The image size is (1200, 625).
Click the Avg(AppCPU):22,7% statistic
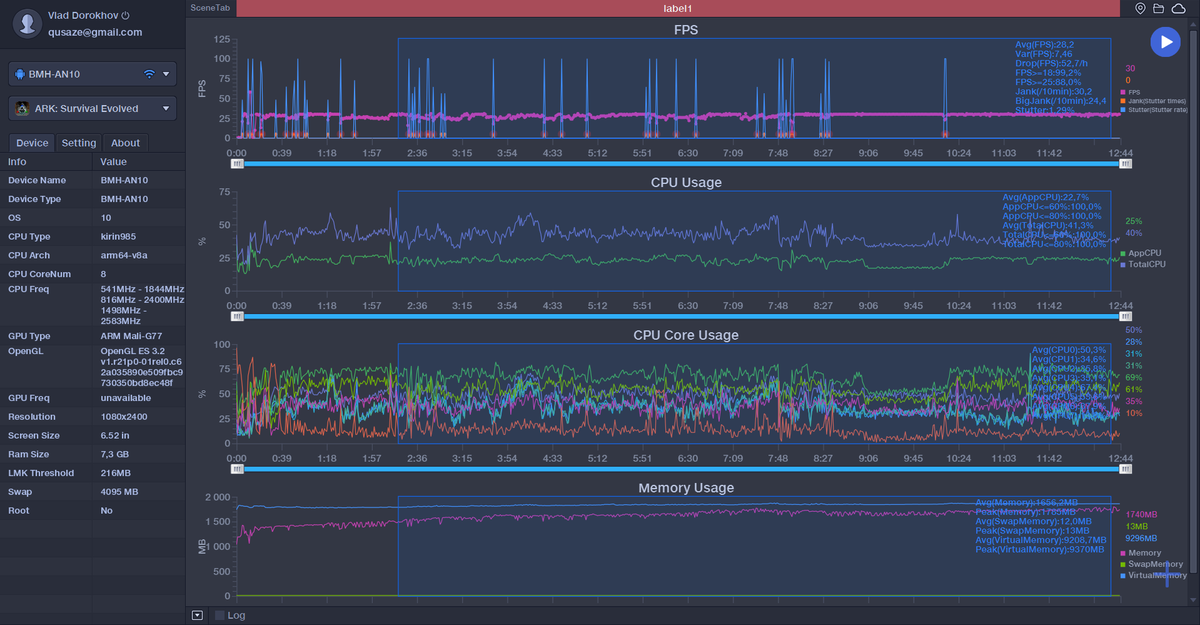point(1046,197)
